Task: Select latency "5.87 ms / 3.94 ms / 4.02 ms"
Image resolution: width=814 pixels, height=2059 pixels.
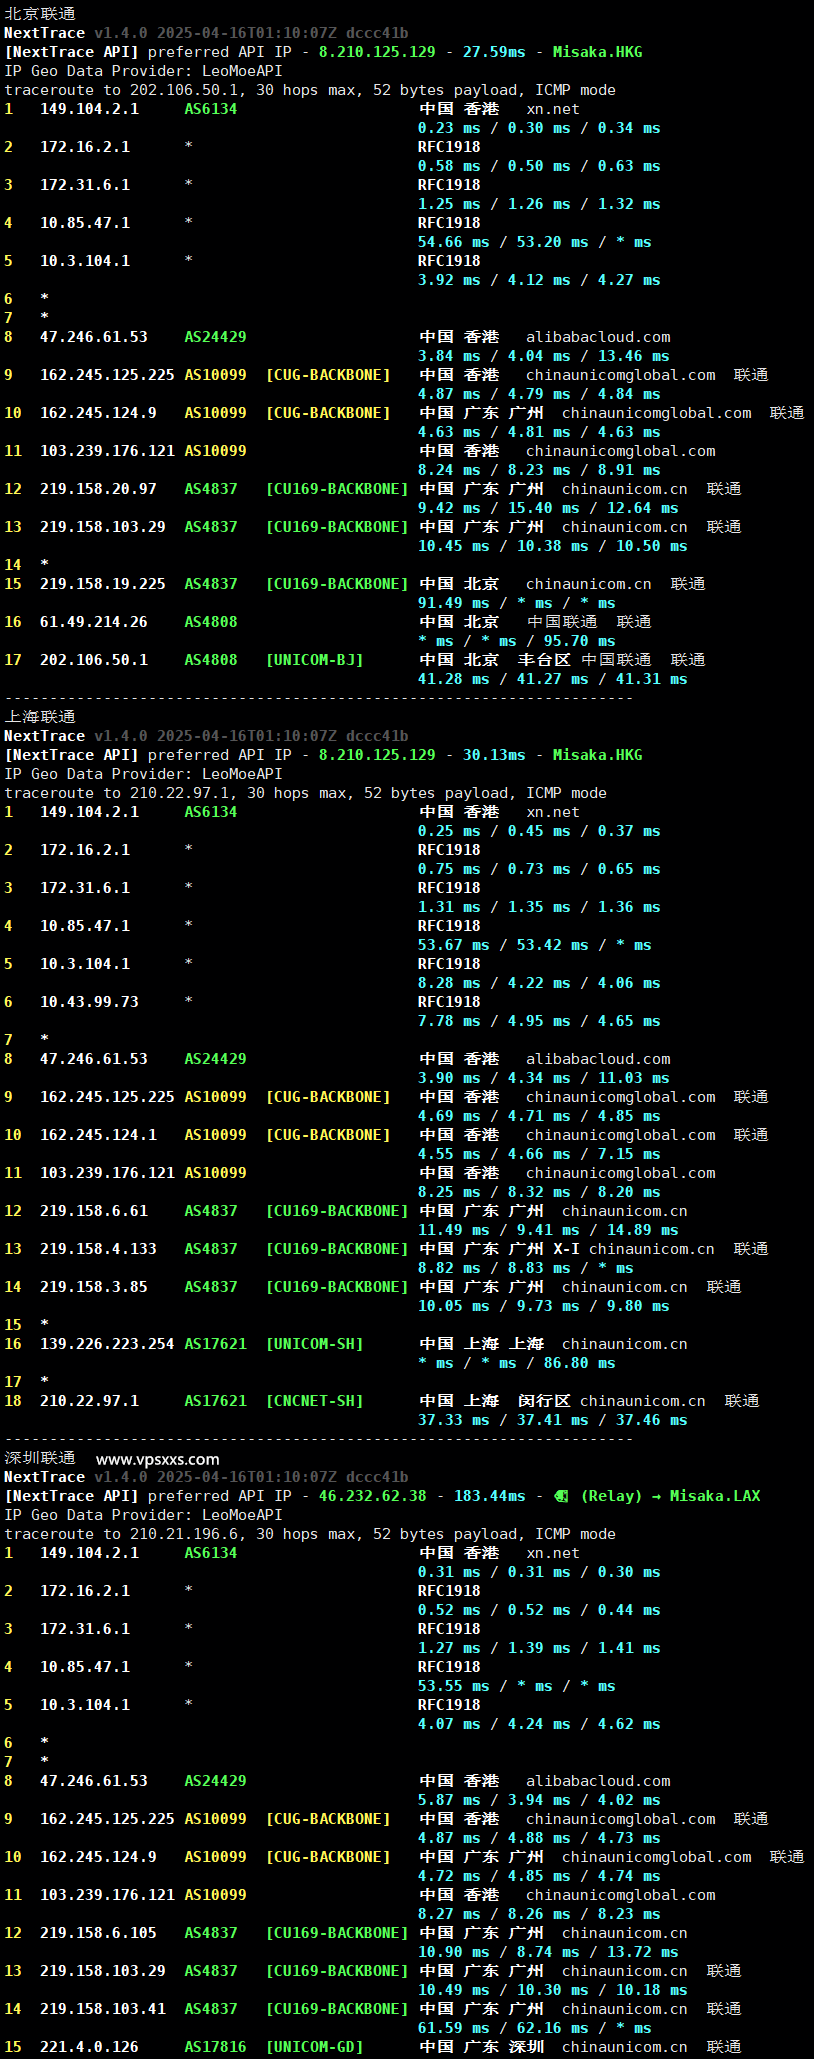Action: click(x=539, y=1800)
